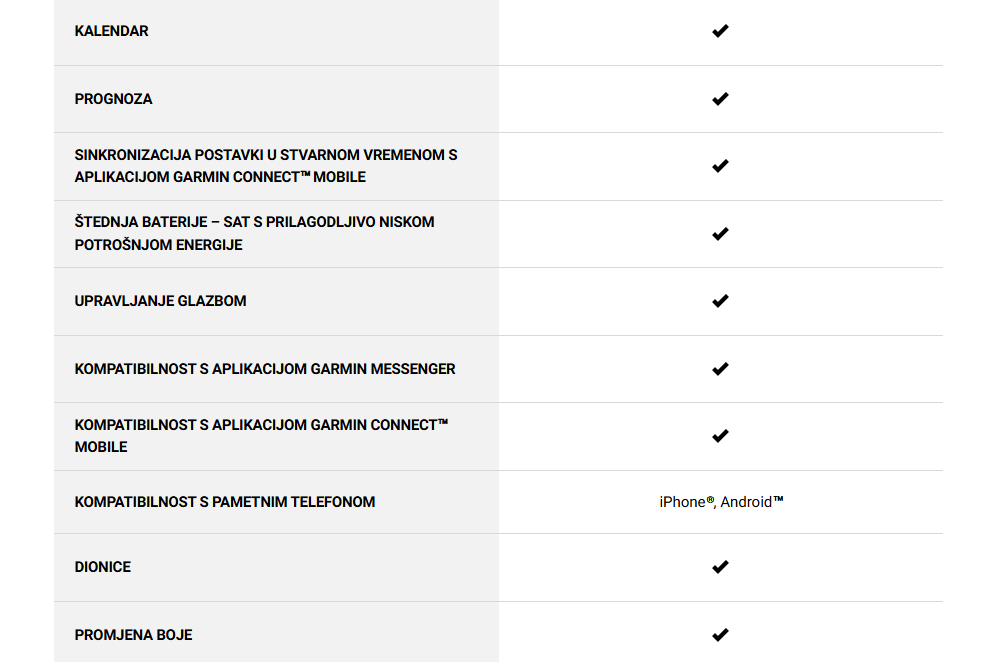Viewport: 992px width, 662px height.
Task: Click the ŠTEDNJA BATERIJE feature label
Action: 254,234
